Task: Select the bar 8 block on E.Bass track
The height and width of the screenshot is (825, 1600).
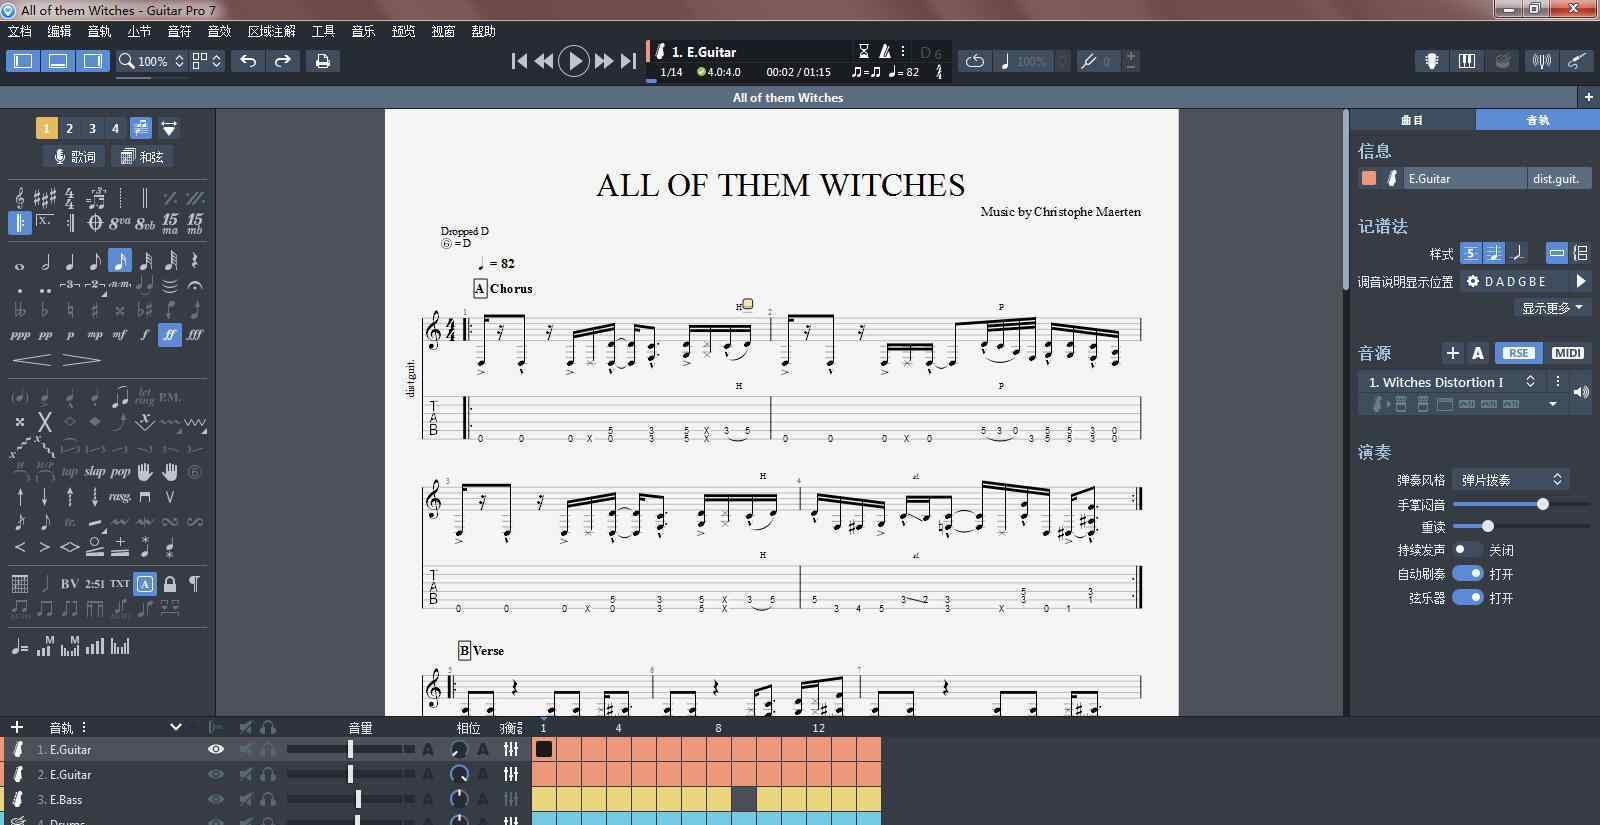Action: pos(719,799)
